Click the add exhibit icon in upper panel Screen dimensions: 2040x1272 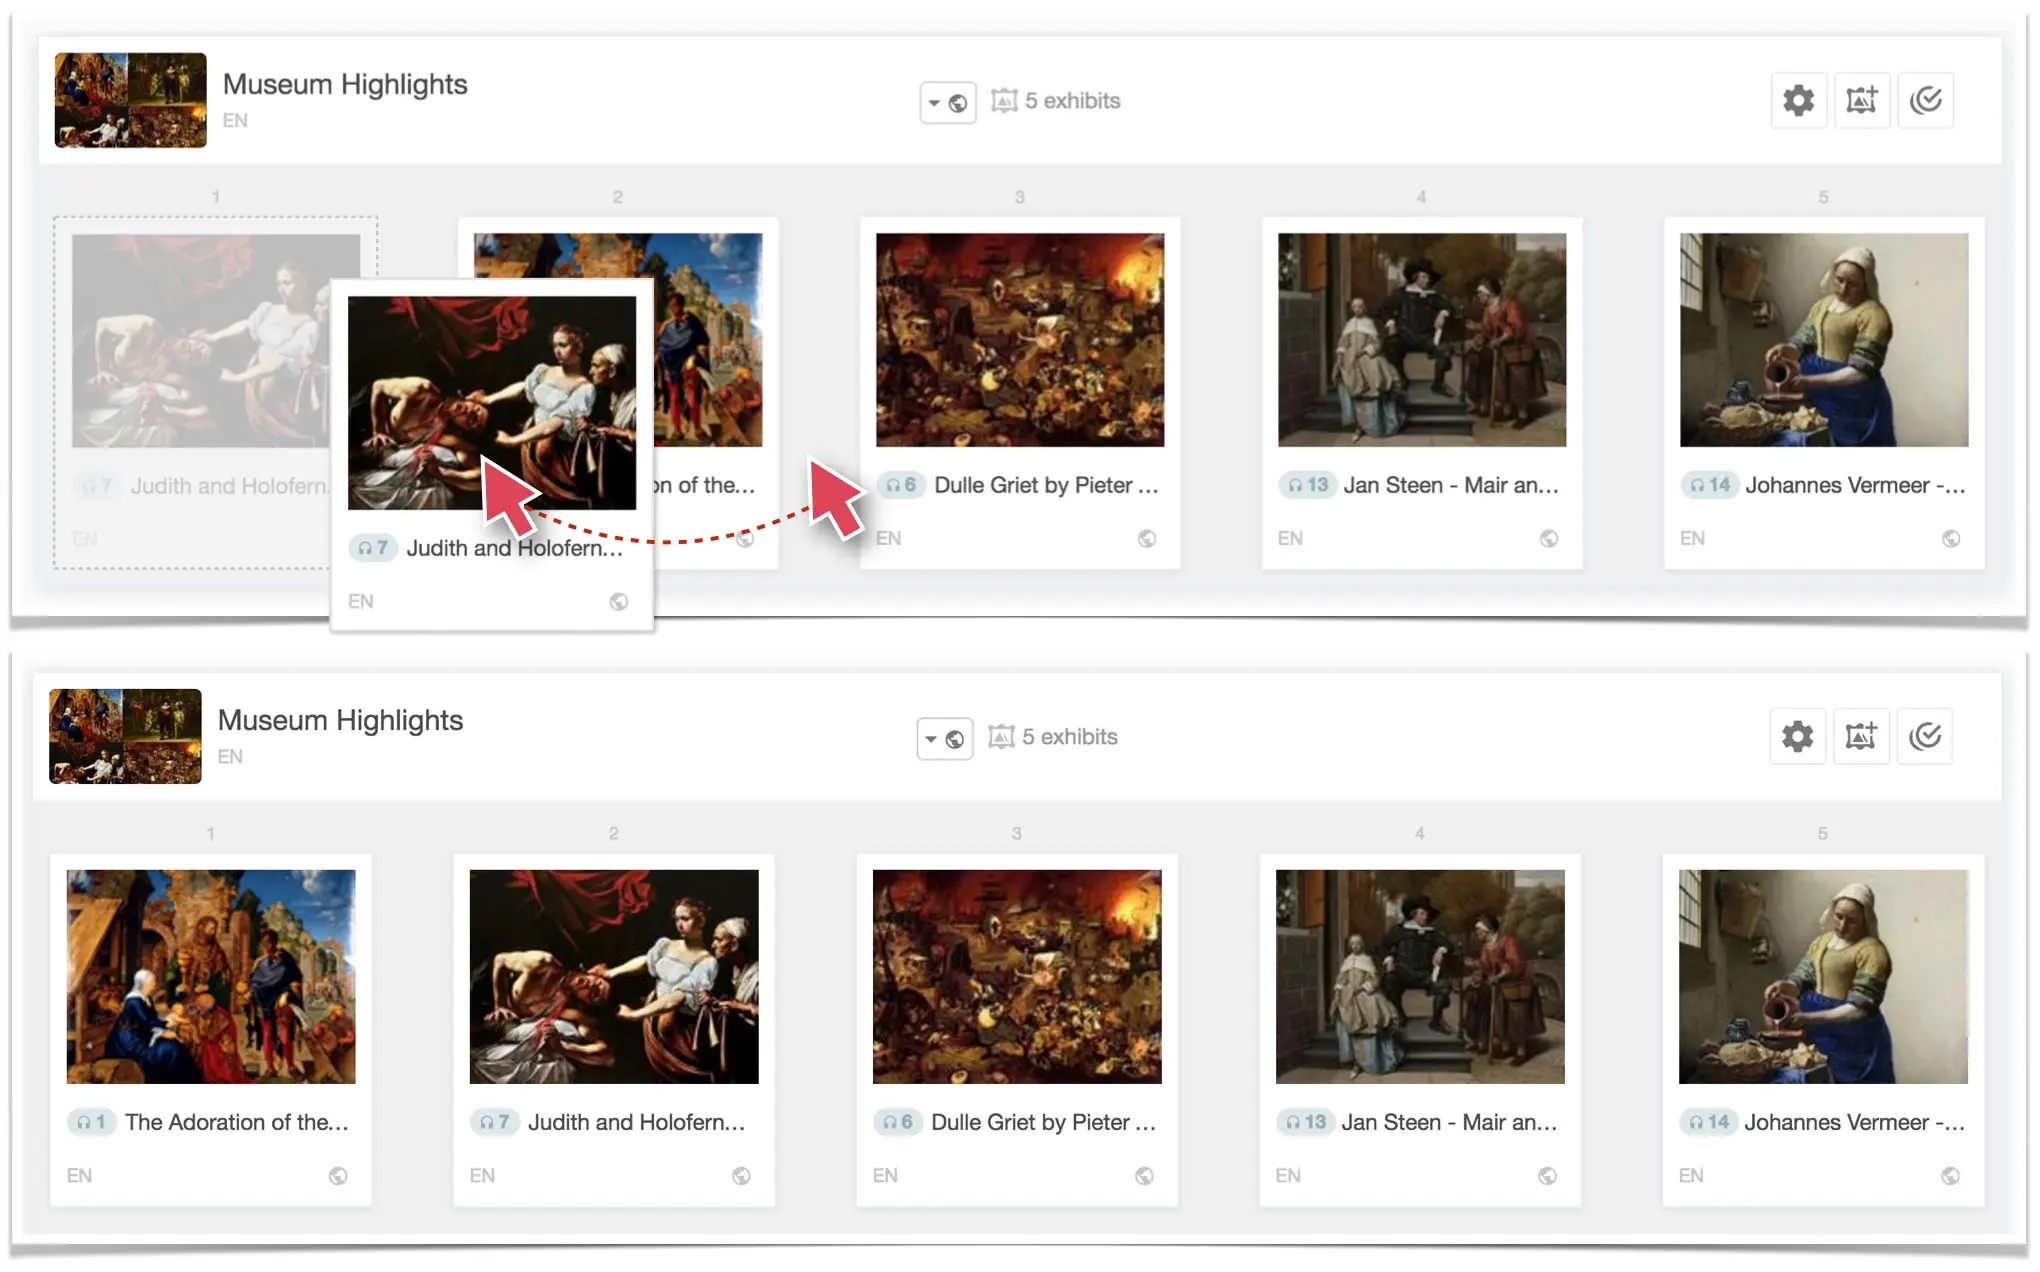click(1861, 100)
